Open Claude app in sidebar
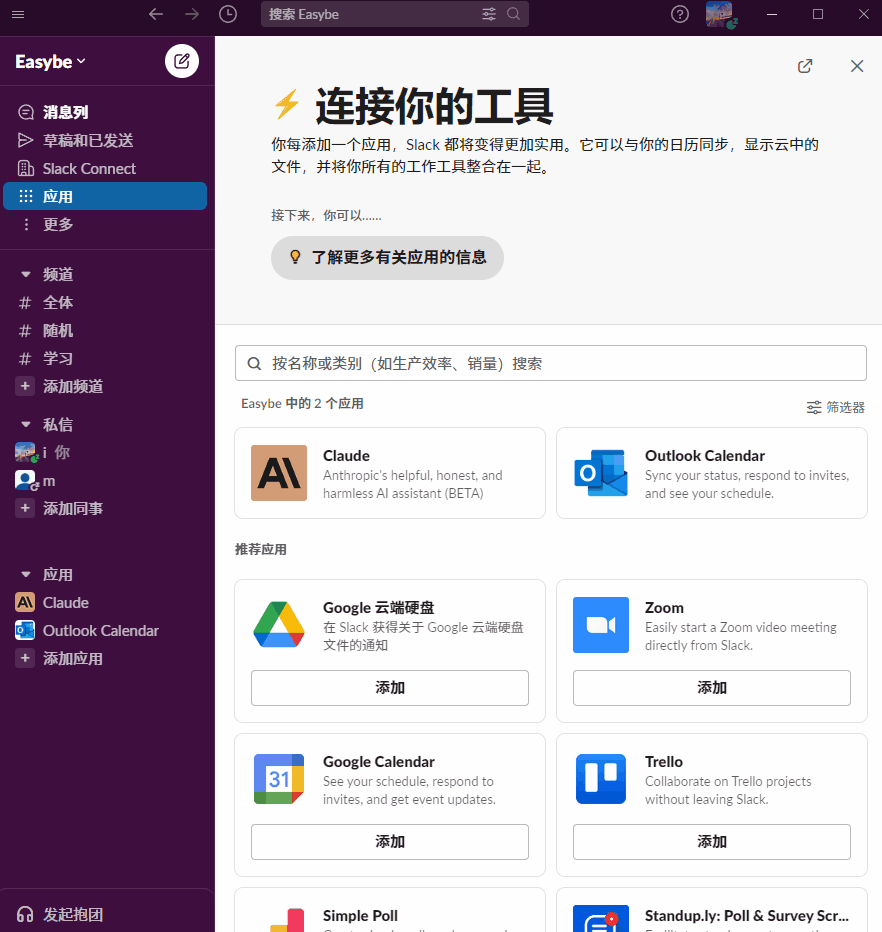 click(105, 603)
